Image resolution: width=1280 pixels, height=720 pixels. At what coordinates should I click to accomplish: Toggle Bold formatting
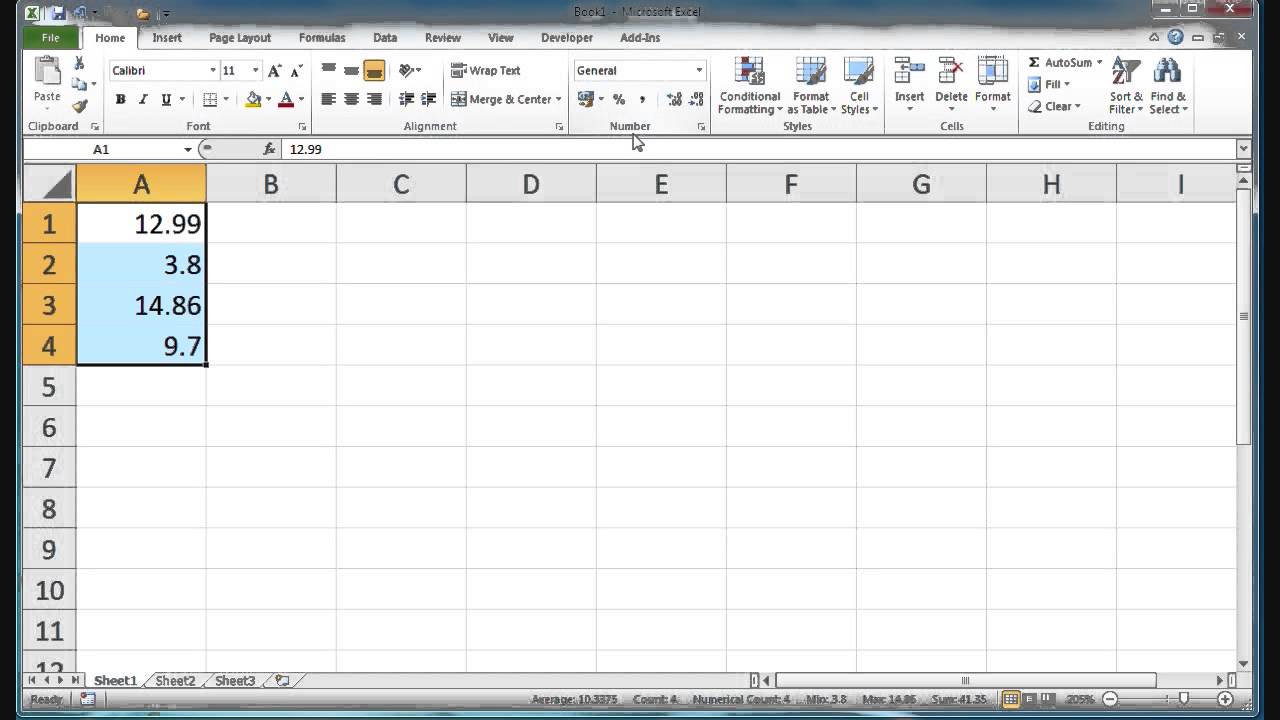click(120, 99)
